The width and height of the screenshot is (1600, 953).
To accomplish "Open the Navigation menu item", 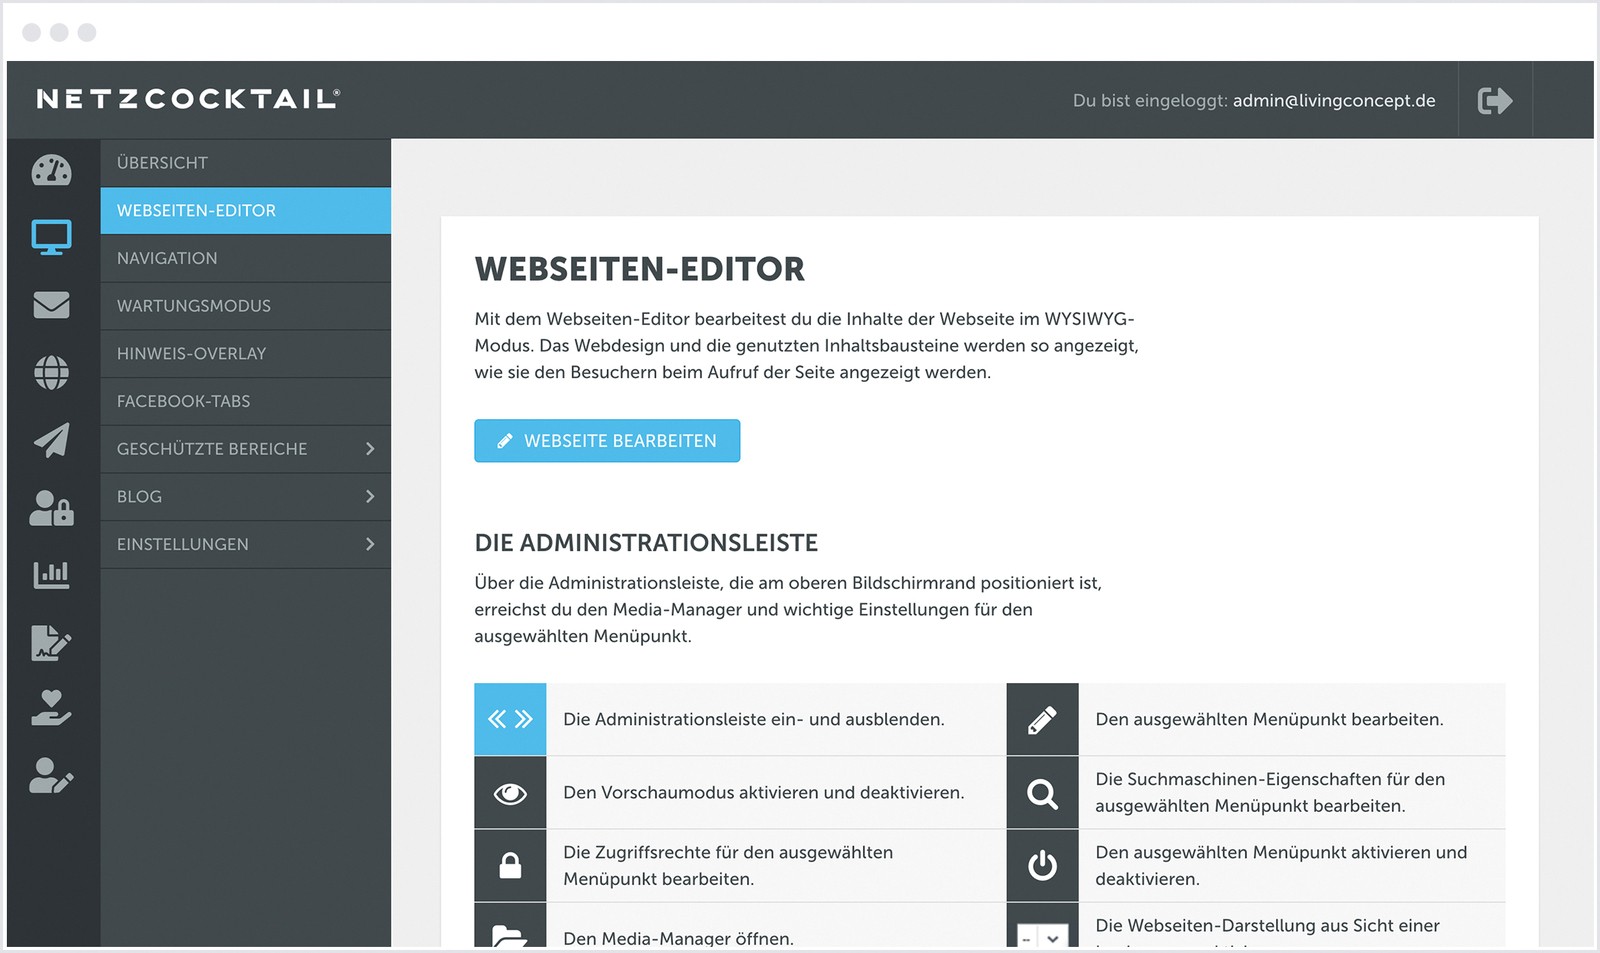I will coord(167,258).
